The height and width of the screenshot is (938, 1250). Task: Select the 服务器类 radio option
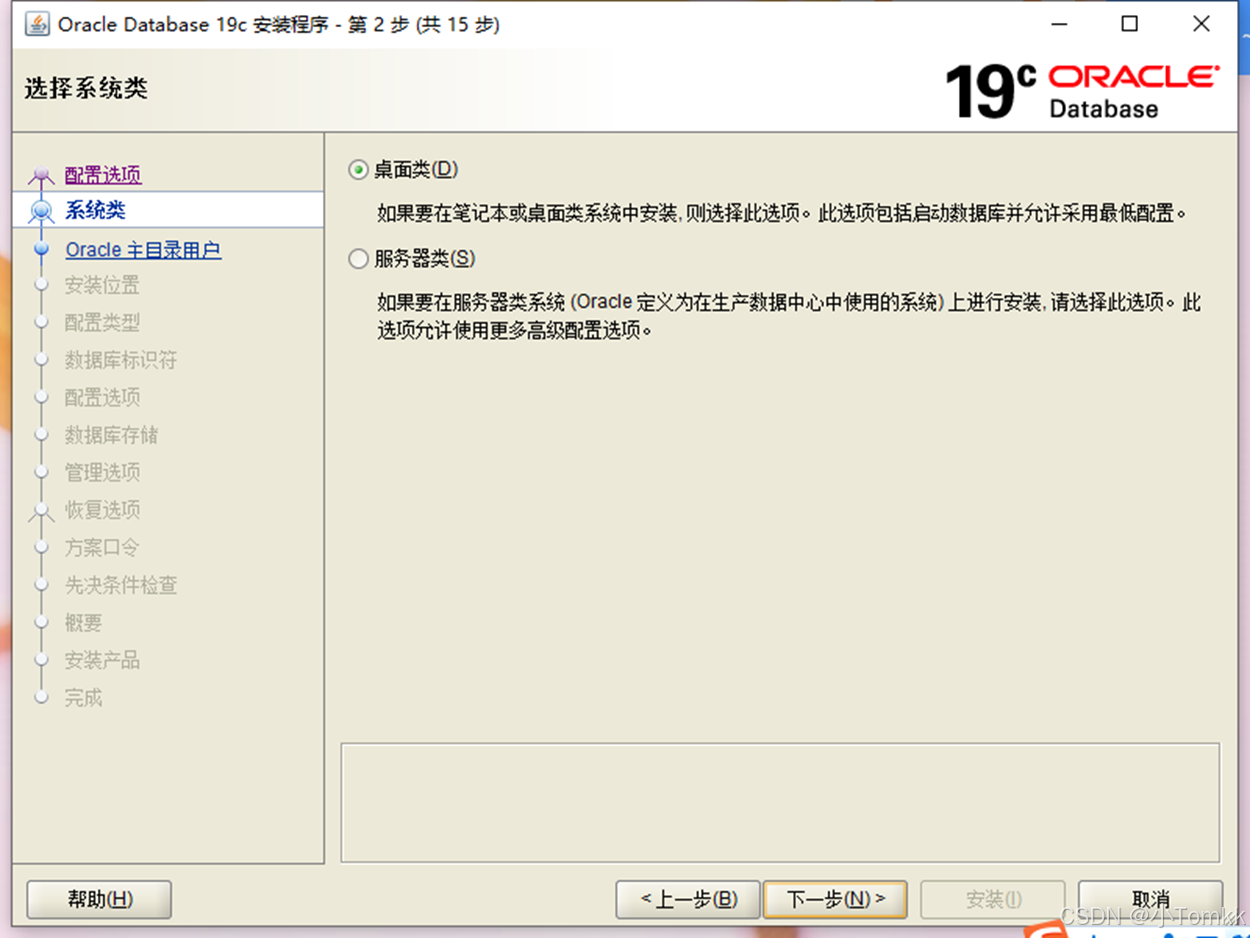click(x=357, y=258)
